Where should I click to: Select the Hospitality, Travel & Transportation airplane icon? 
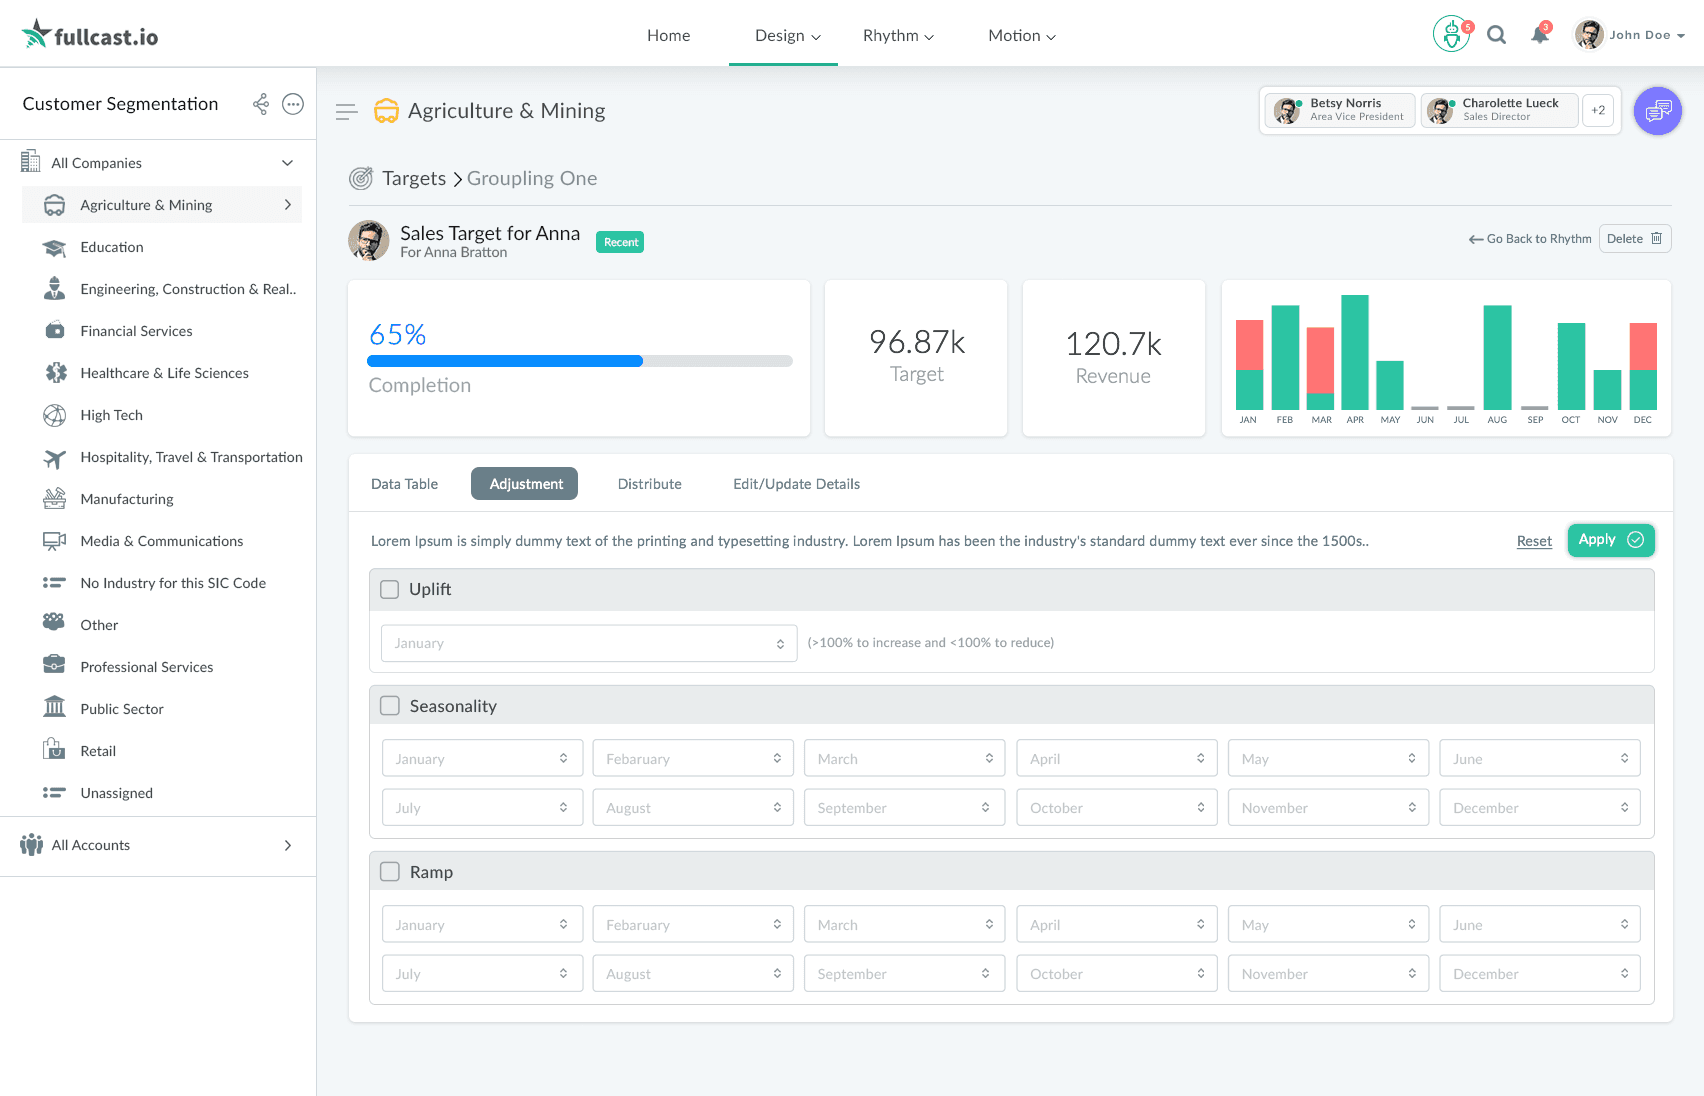click(55, 457)
